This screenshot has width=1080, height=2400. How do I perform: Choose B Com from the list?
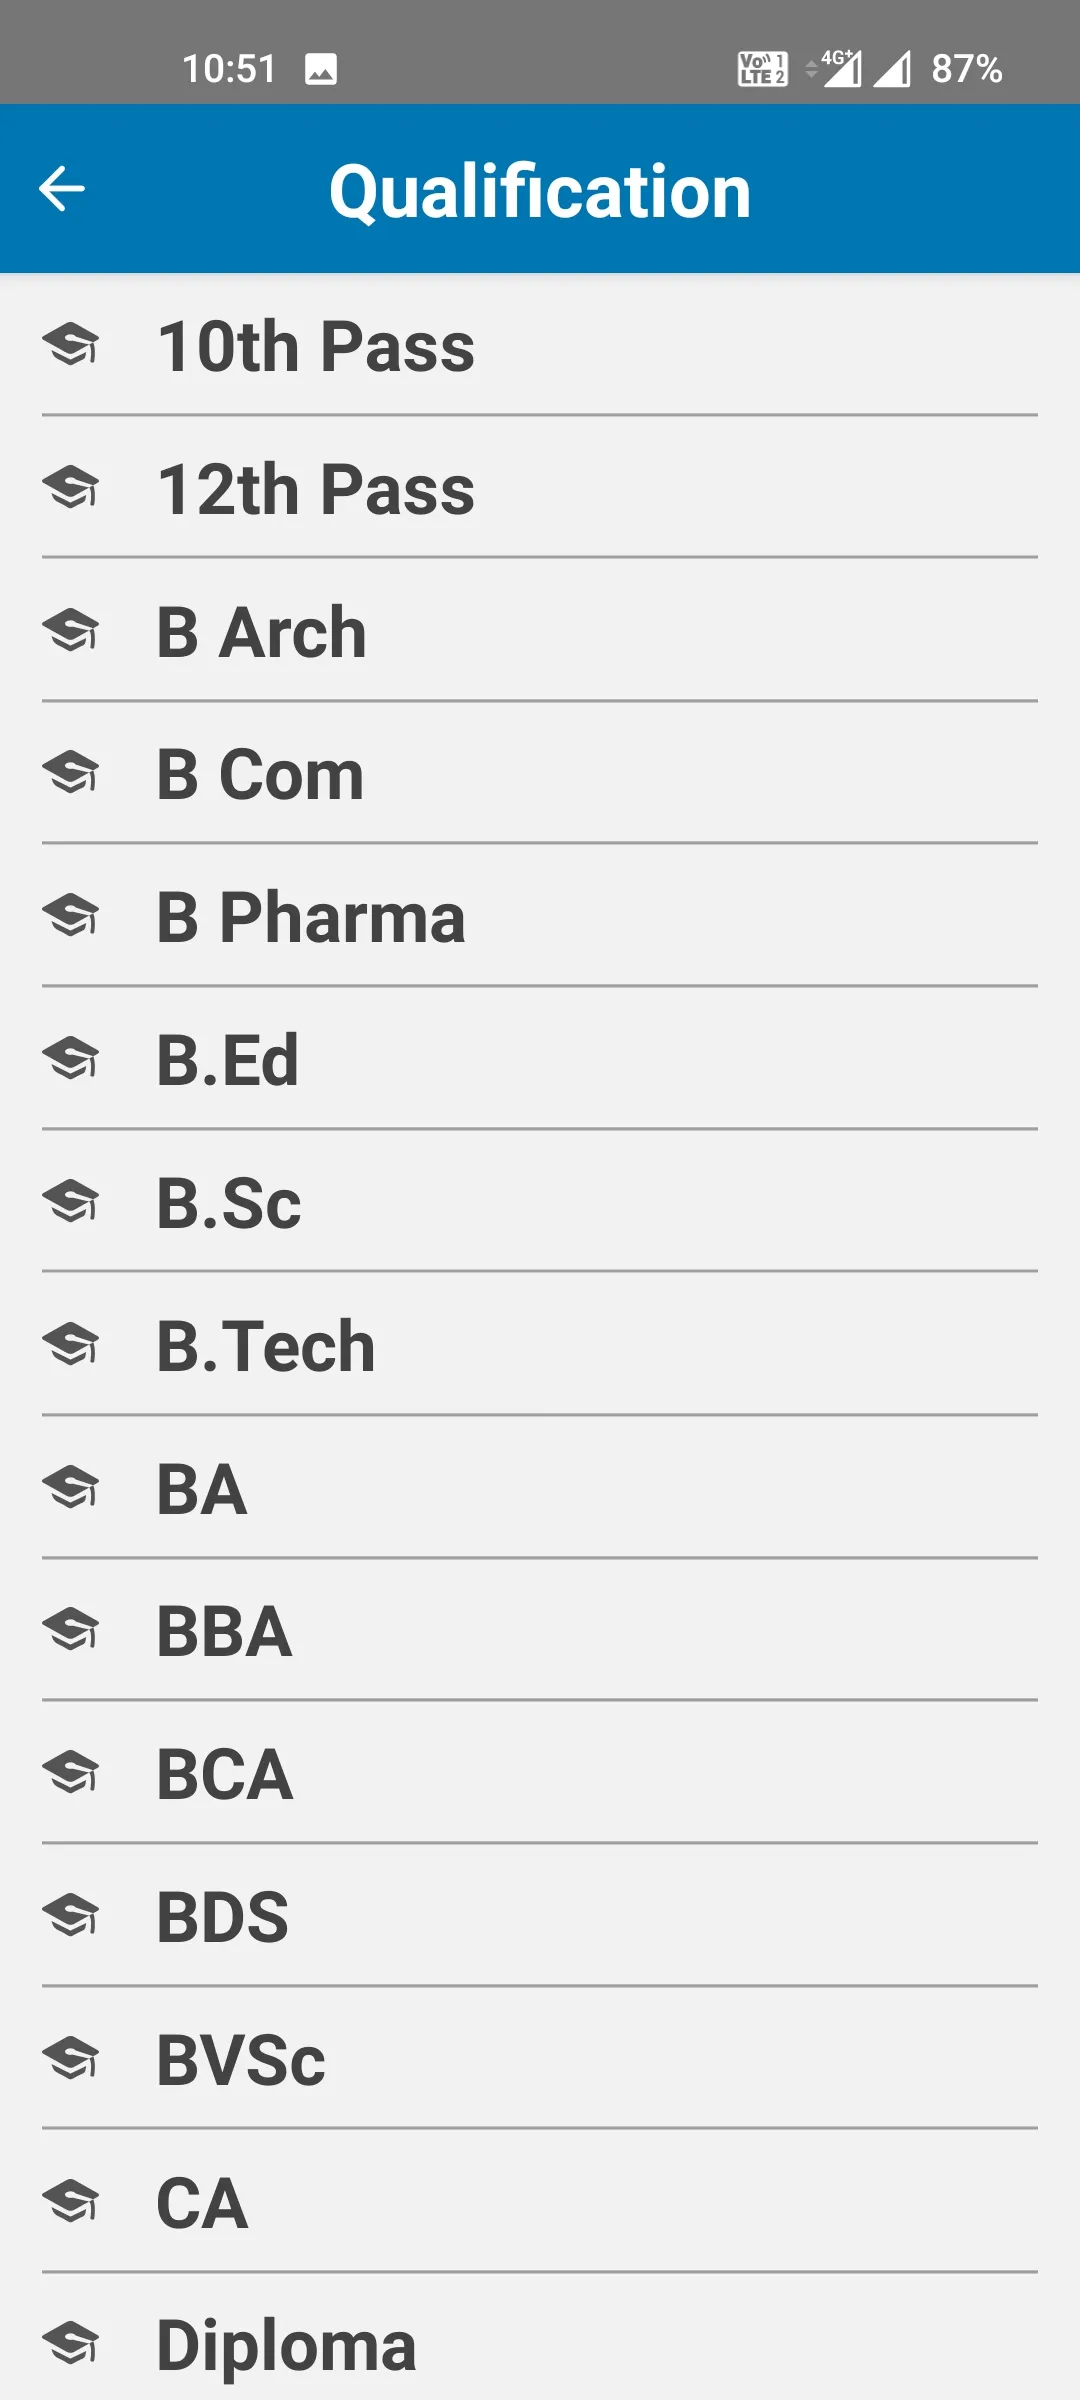[540, 774]
